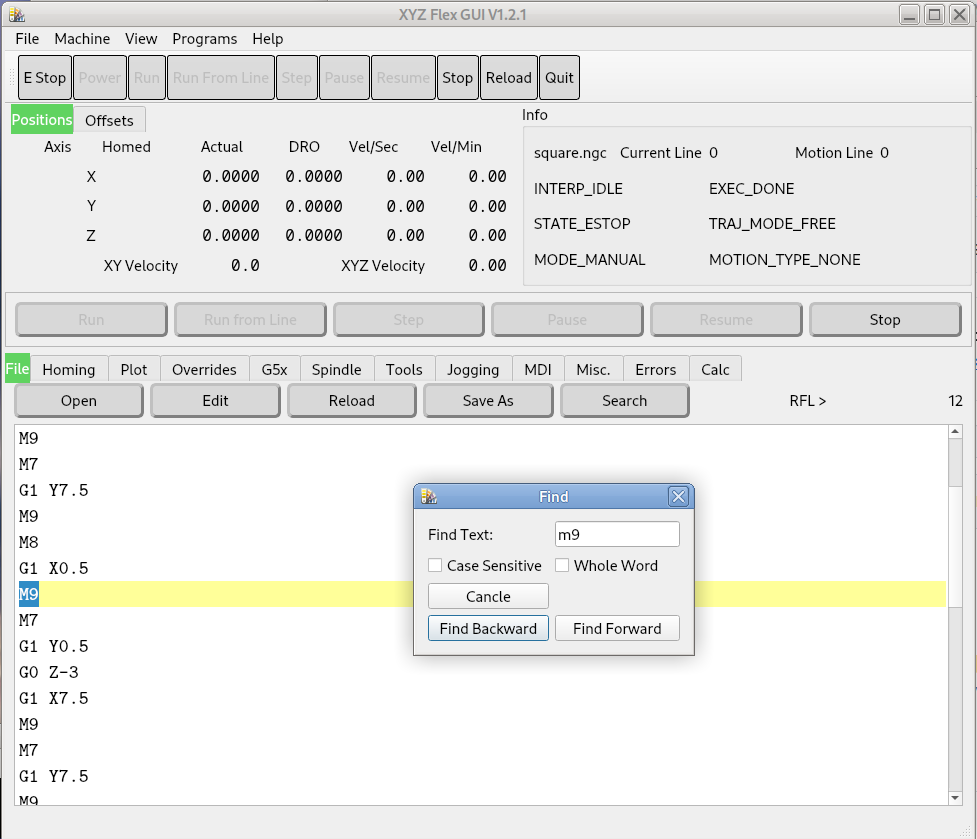Open the Calc tab
The width and height of the screenshot is (977, 839).
point(715,369)
